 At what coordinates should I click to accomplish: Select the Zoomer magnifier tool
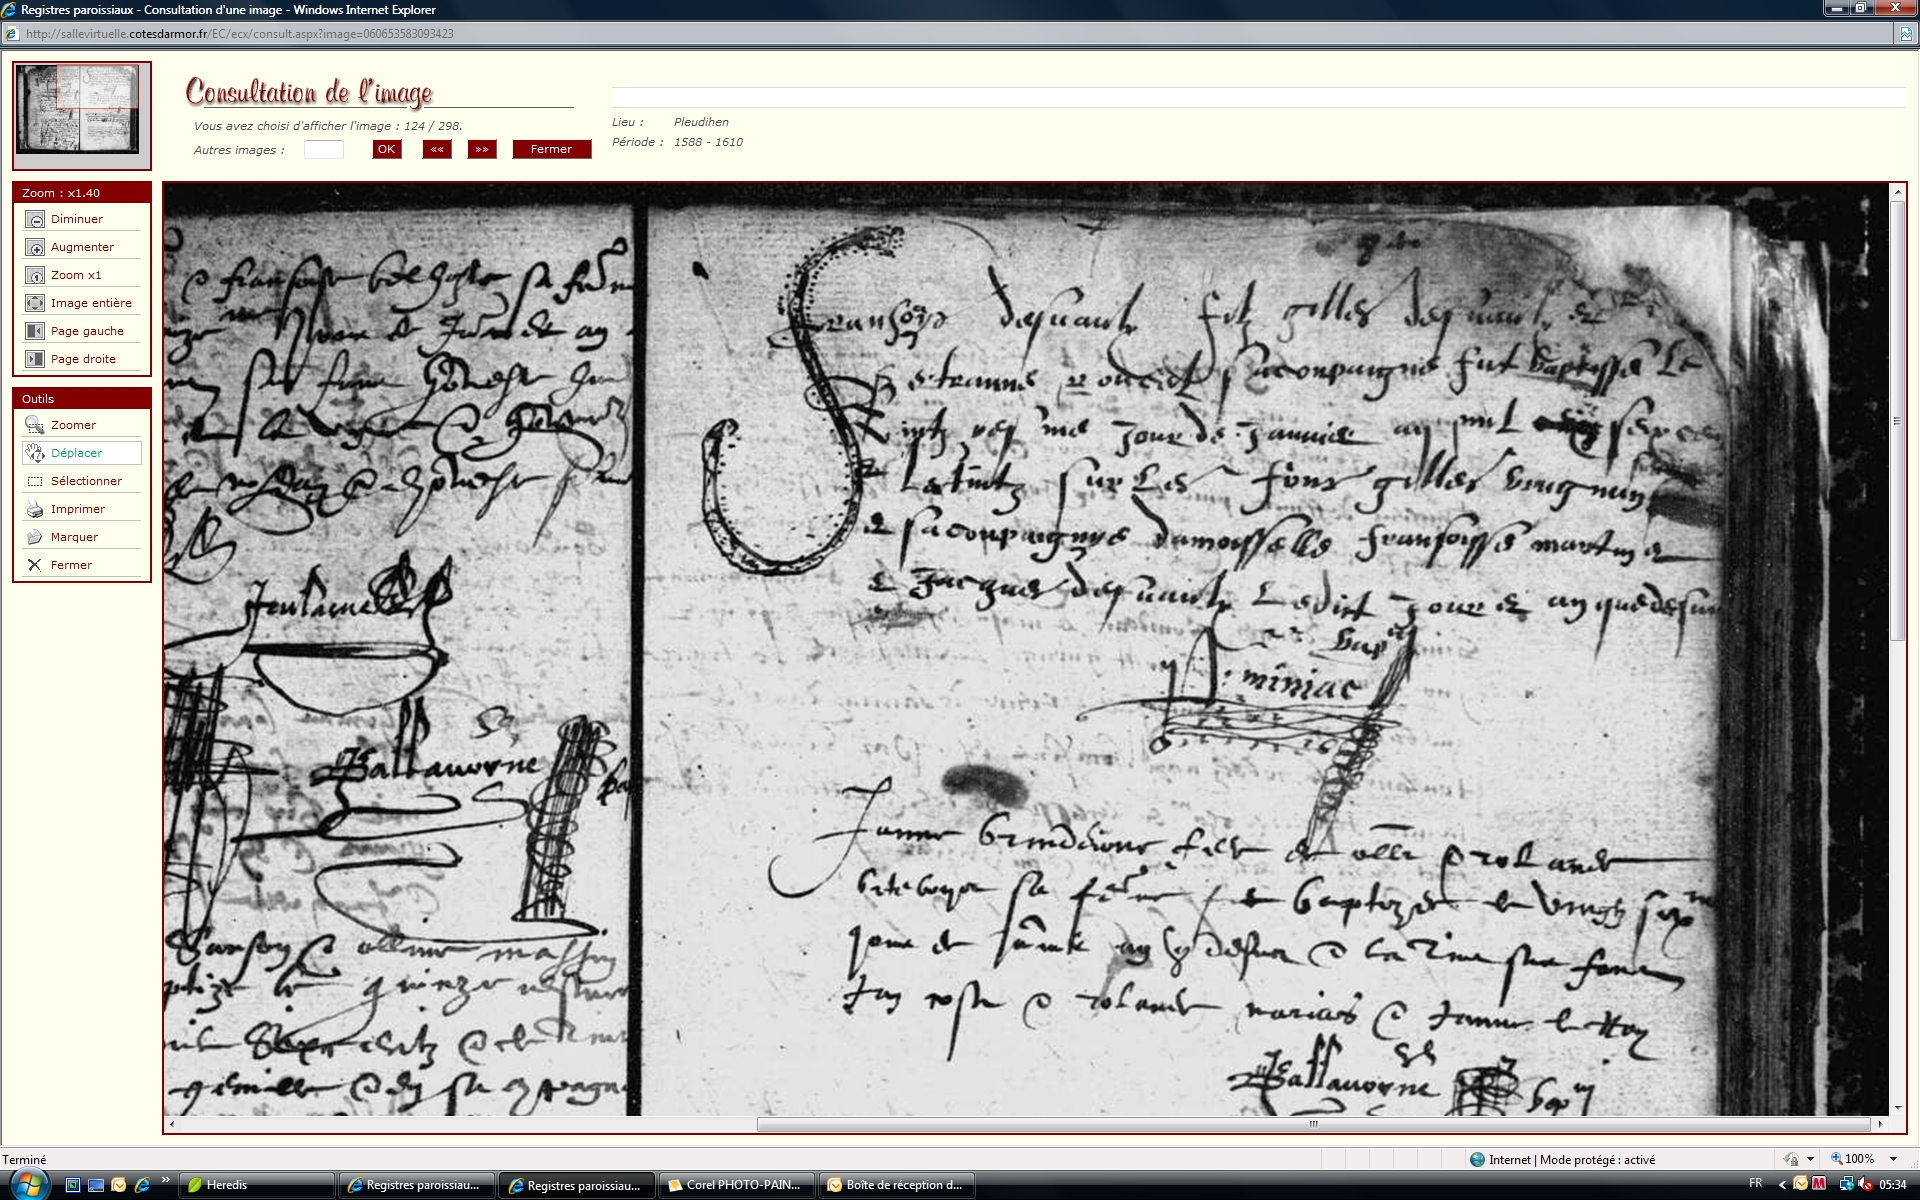tap(35, 426)
